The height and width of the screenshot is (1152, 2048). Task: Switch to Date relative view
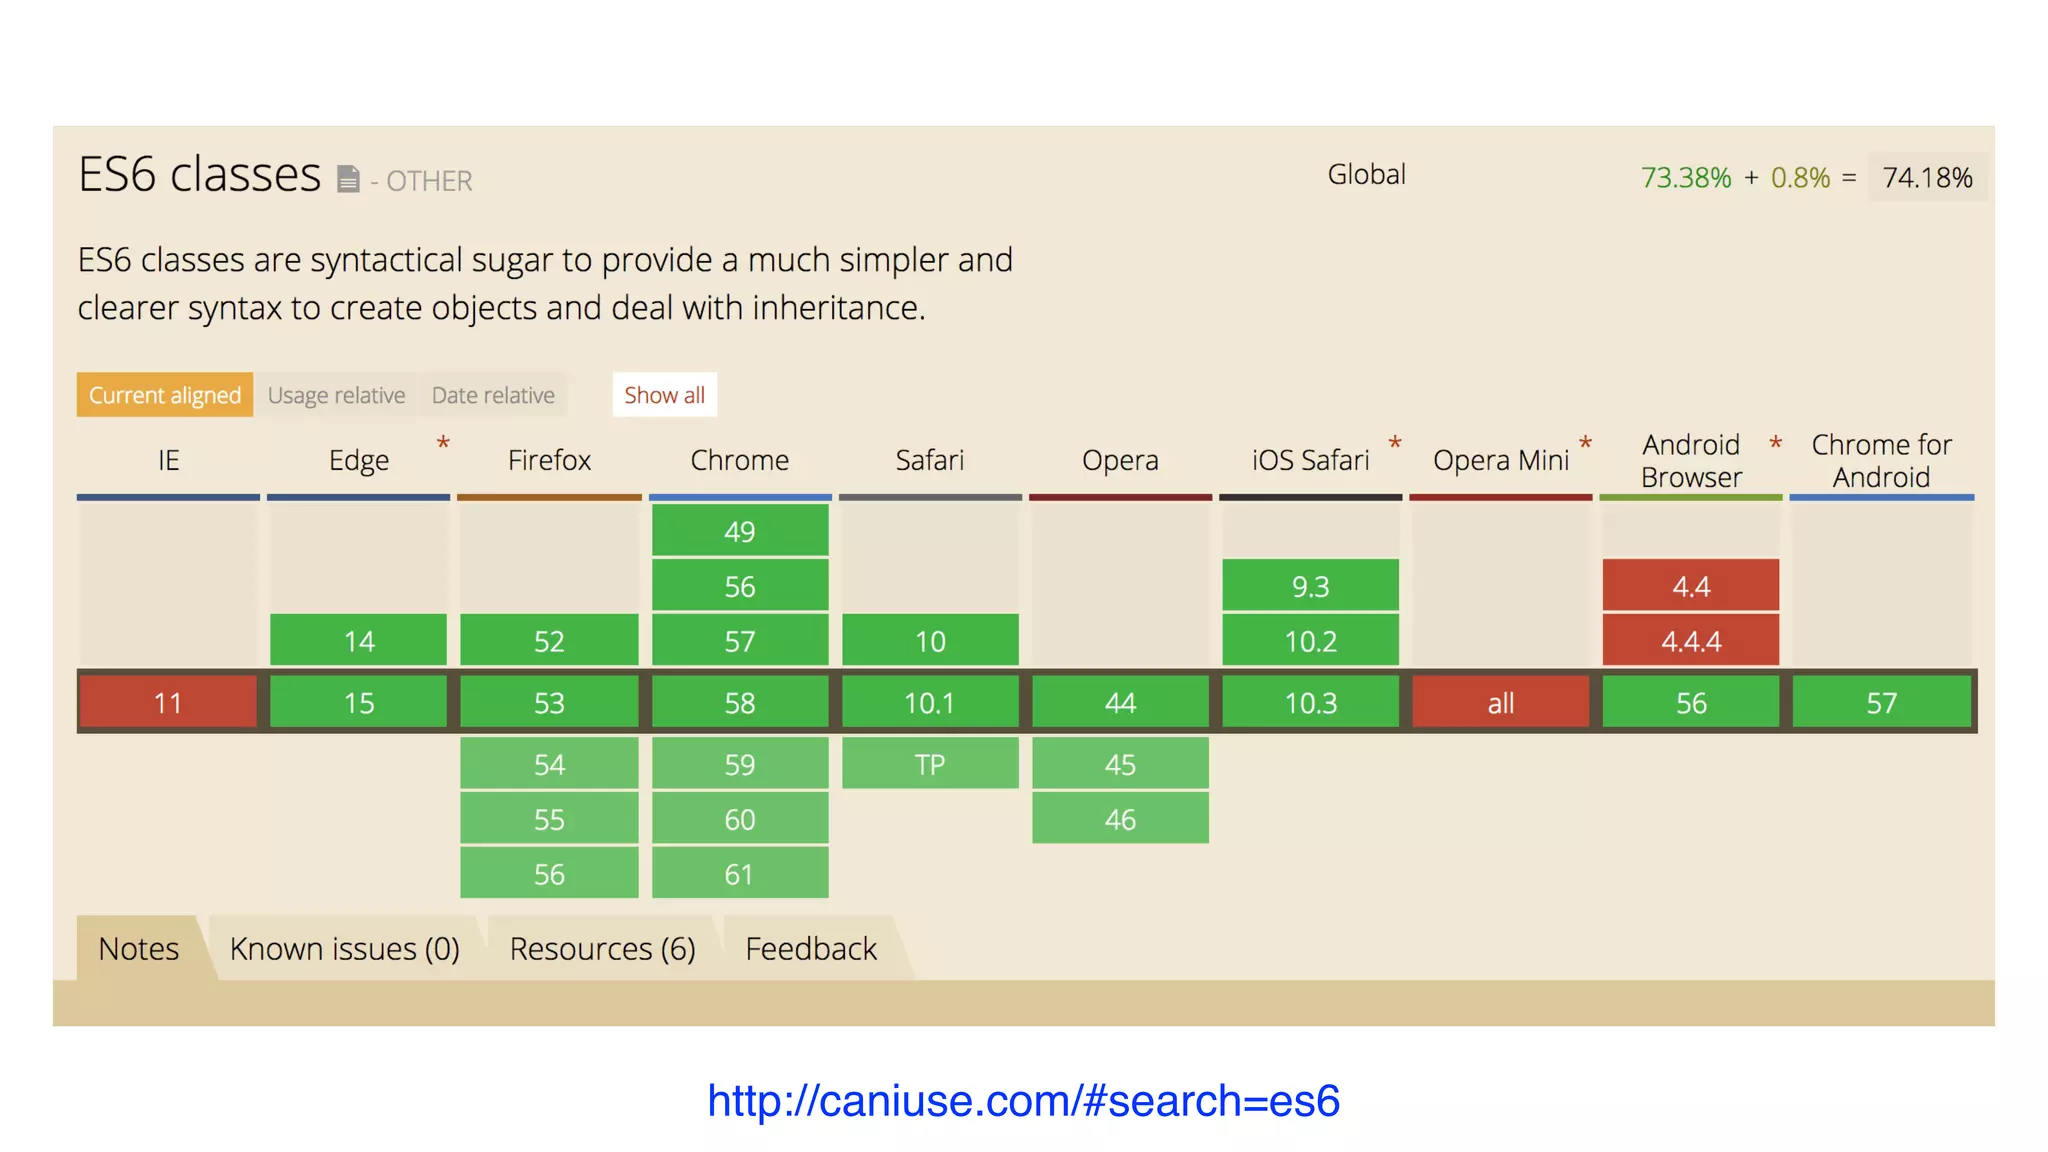493,395
